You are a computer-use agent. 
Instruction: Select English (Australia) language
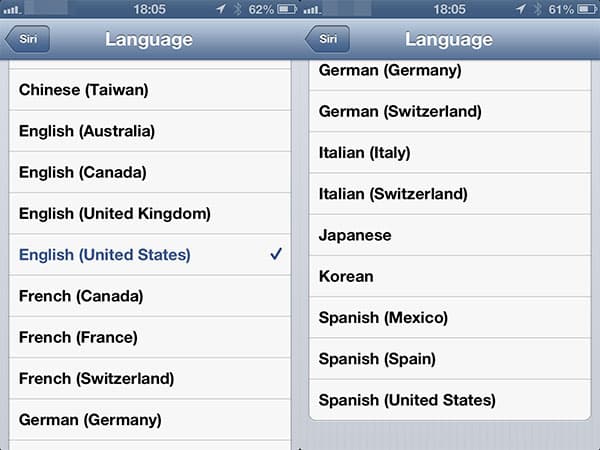pos(150,131)
